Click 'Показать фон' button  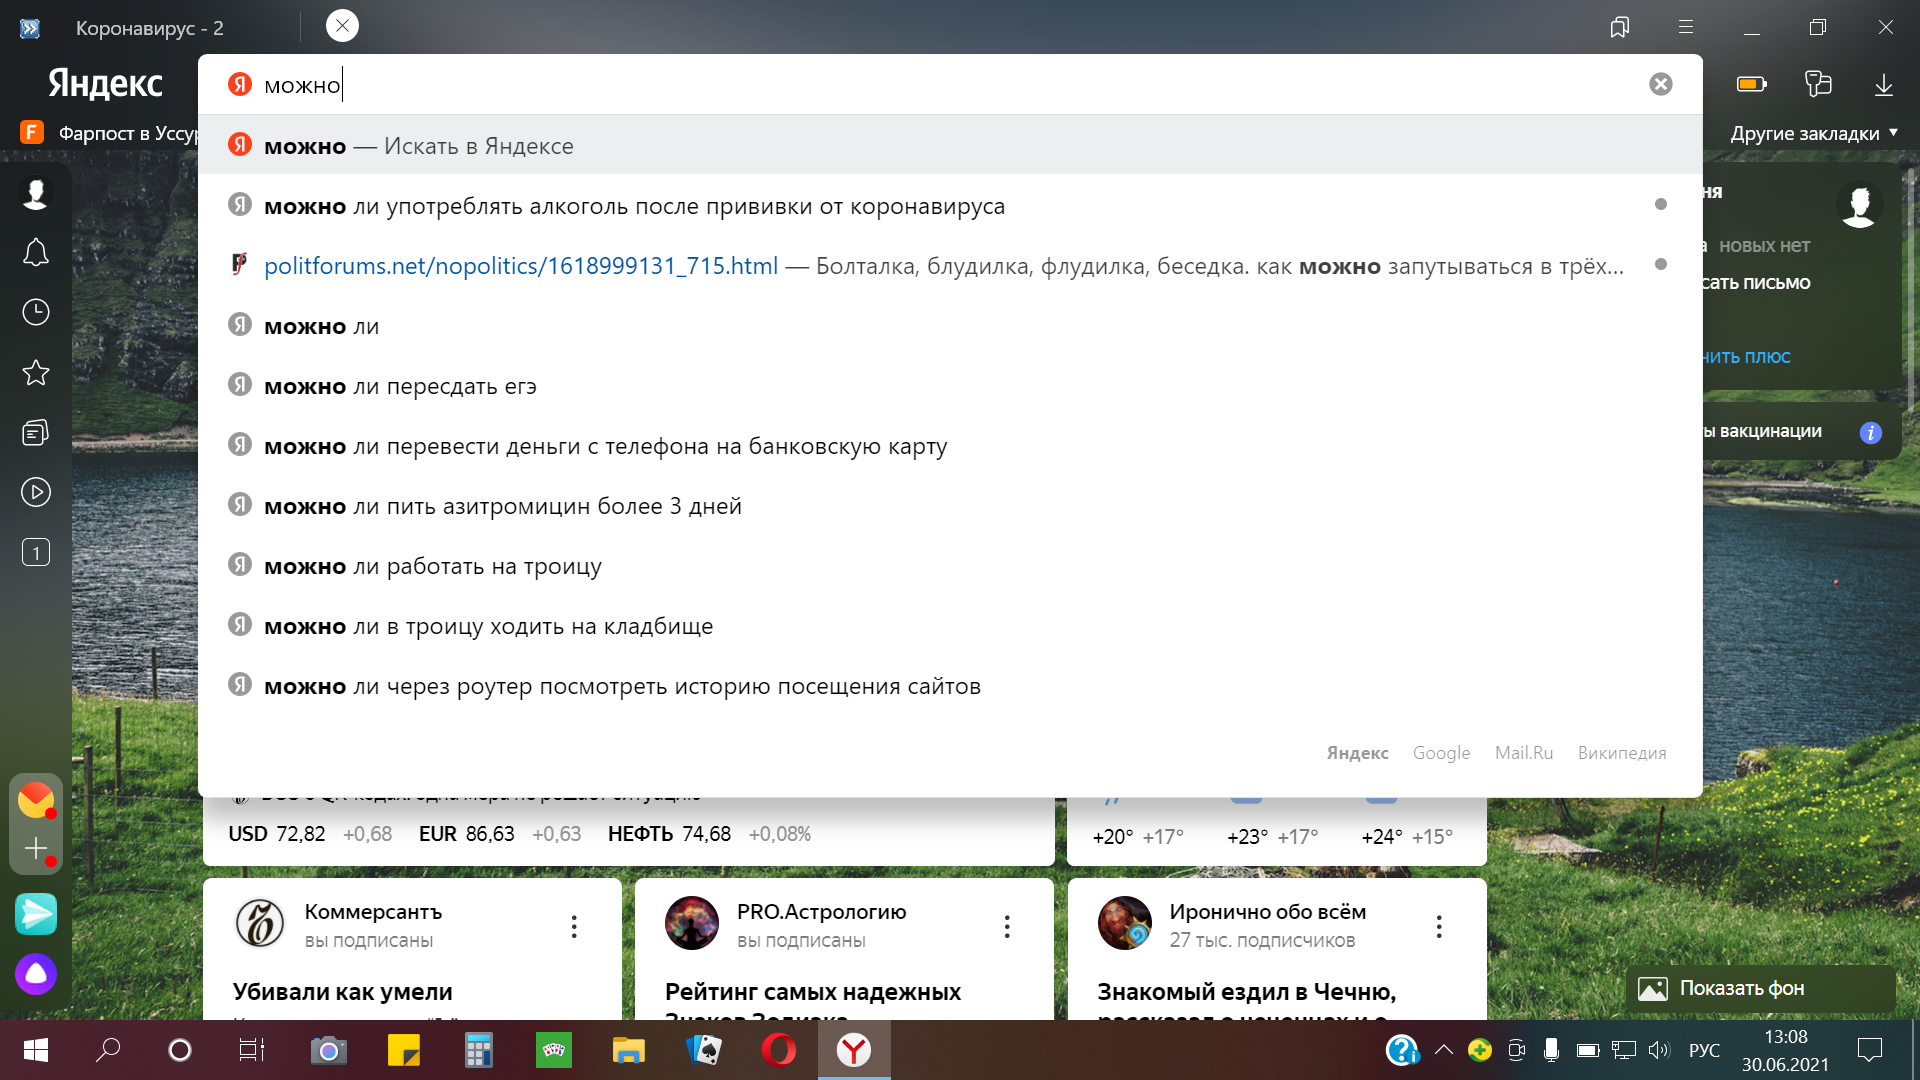click(x=1761, y=988)
